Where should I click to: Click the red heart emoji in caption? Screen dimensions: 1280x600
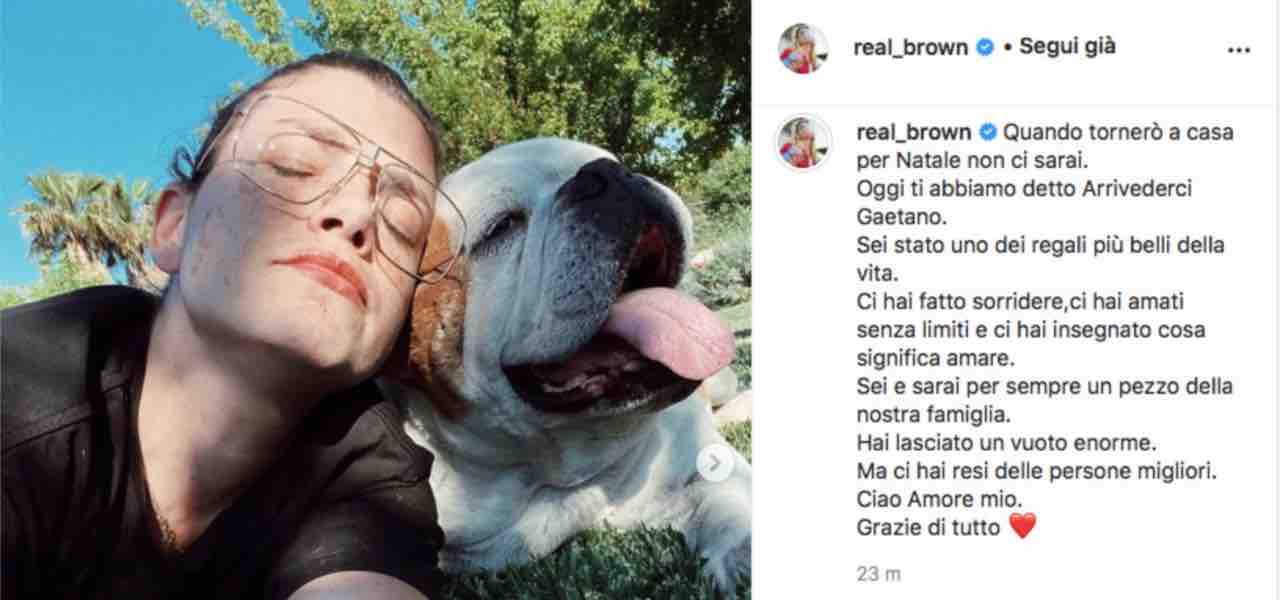point(1022,526)
